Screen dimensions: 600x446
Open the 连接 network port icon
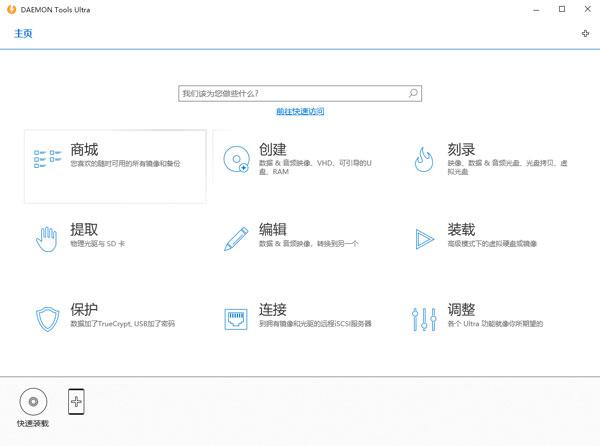[236, 319]
